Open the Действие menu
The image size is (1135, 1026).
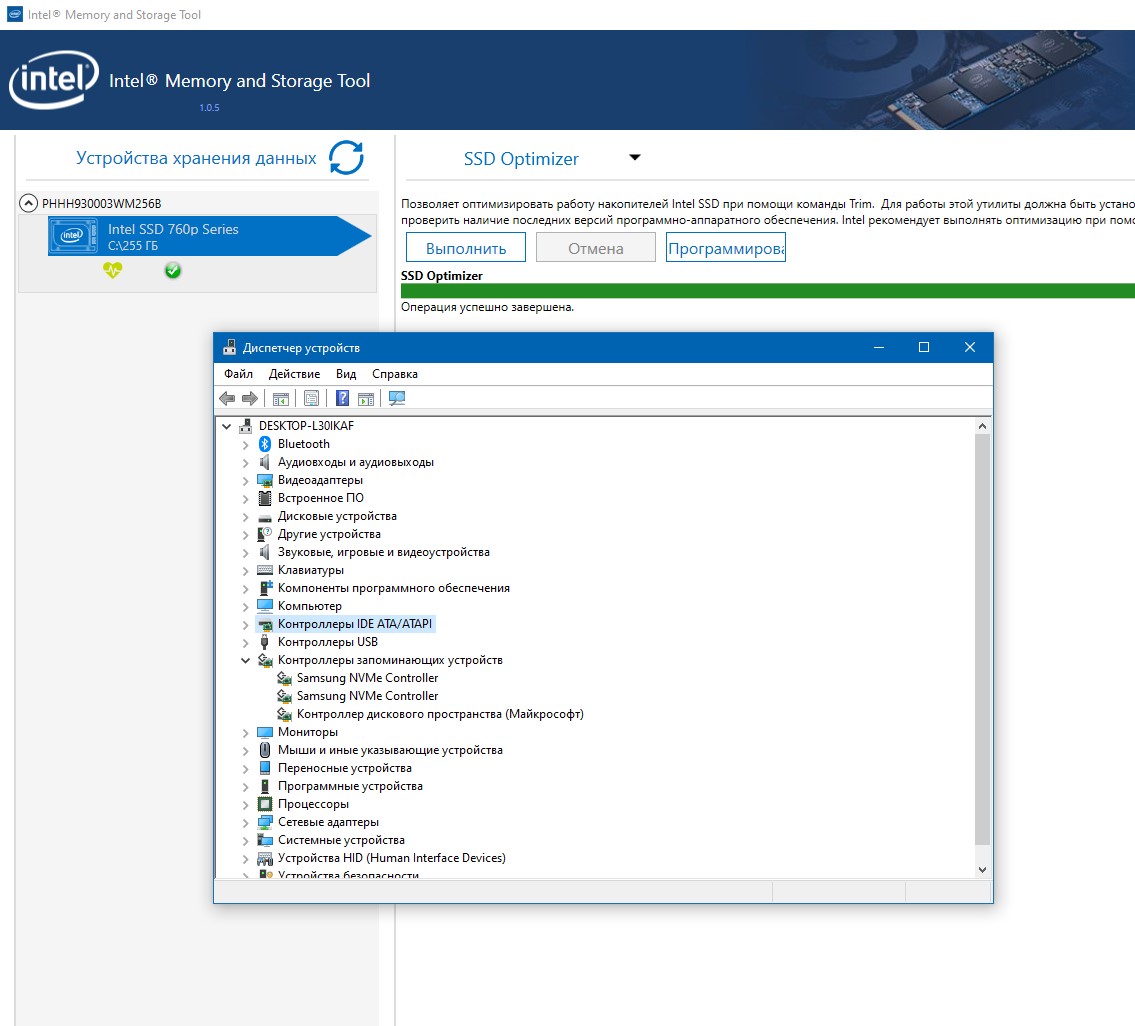294,374
